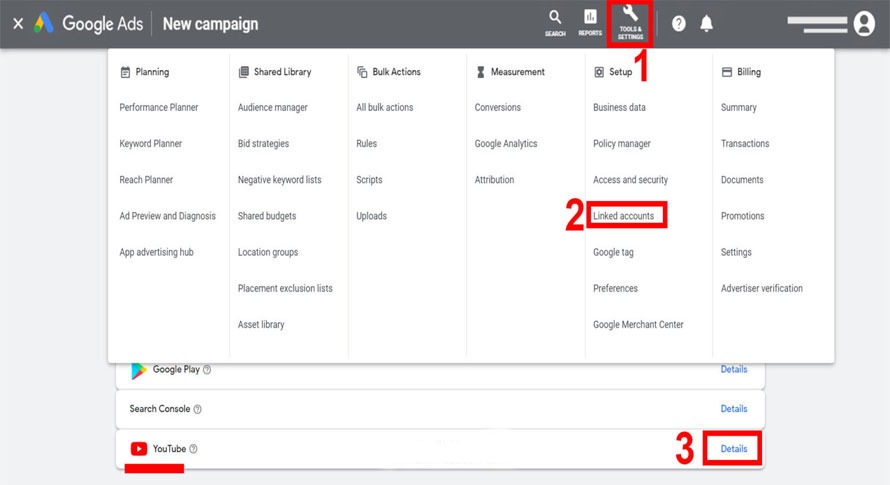This screenshot has height=485, width=890.
Task: Click the account profile avatar
Action: click(x=864, y=24)
